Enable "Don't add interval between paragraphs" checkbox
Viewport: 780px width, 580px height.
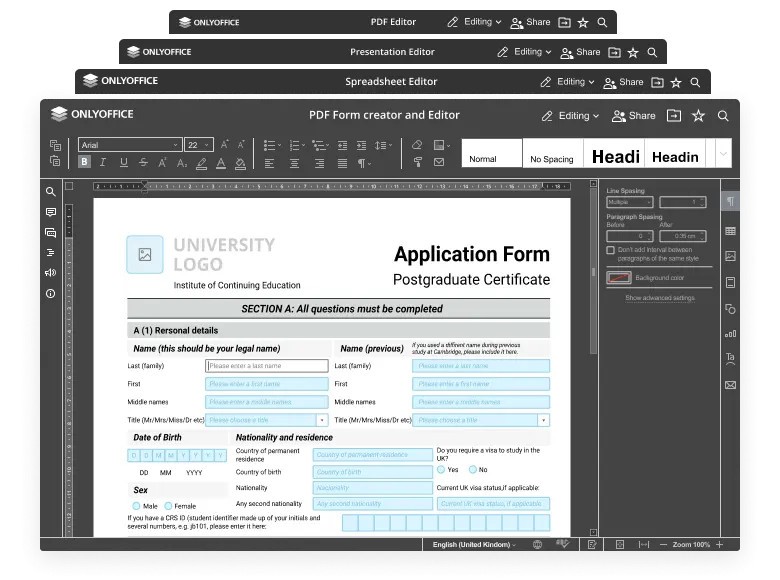(611, 250)
